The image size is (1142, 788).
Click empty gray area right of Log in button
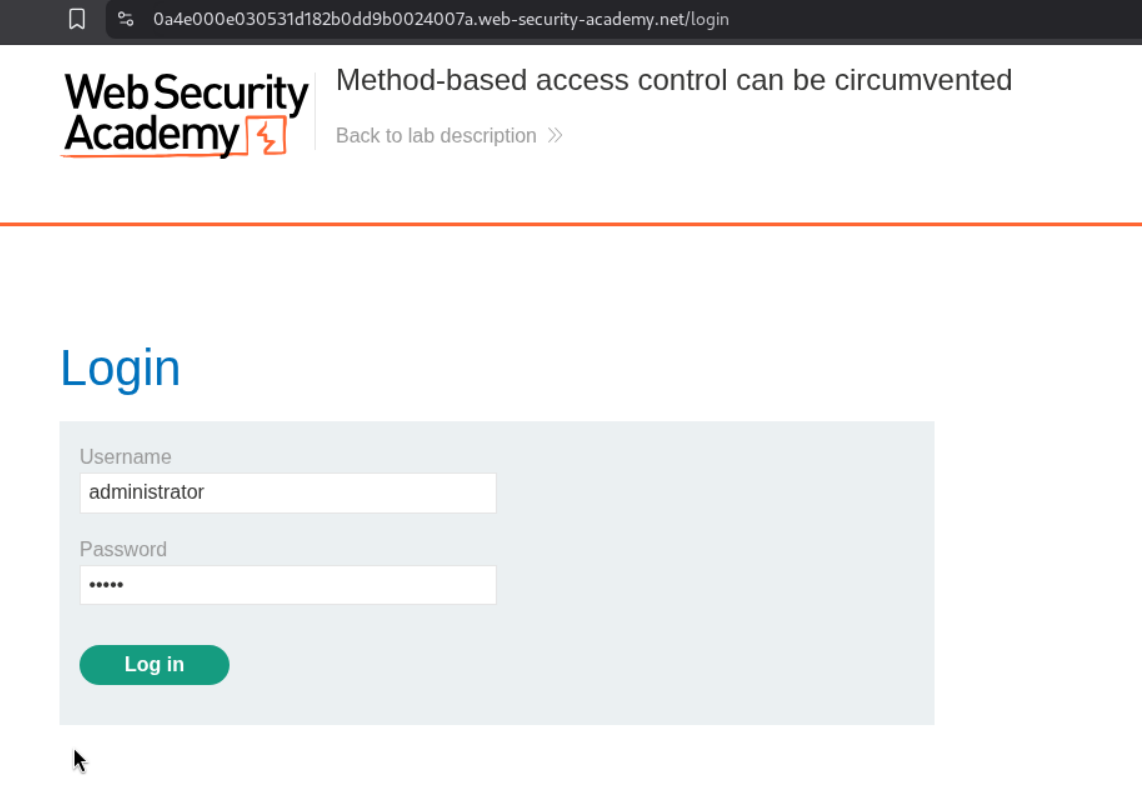point(580,665)
